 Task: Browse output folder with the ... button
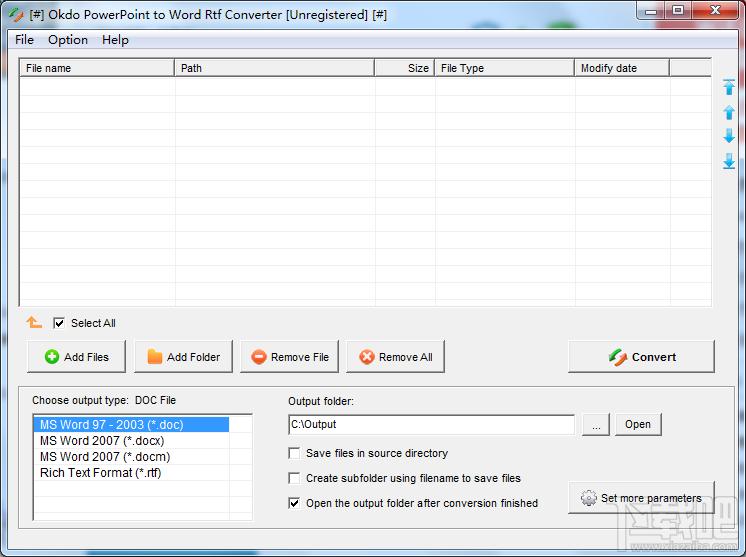(x=596, y=424)
